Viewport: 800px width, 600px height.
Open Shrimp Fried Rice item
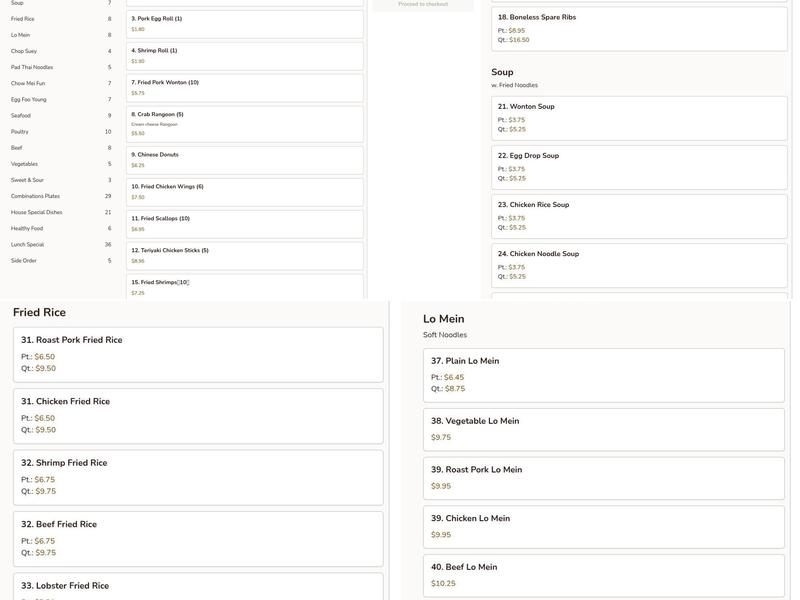(x=198, y=477)
